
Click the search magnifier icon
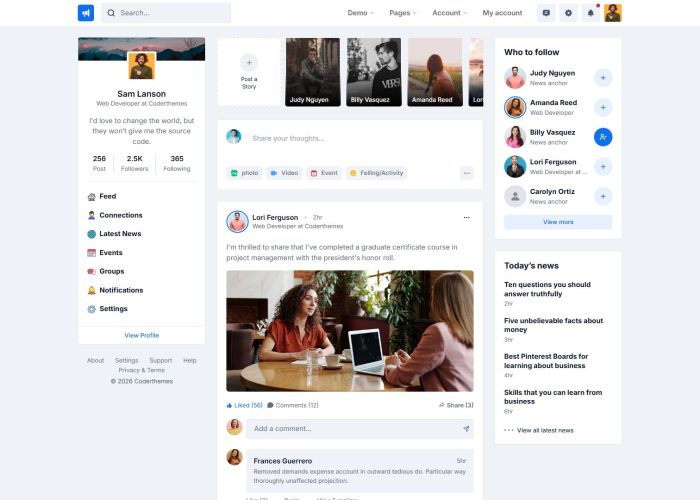pyautogui.click(x=111, y=13)
